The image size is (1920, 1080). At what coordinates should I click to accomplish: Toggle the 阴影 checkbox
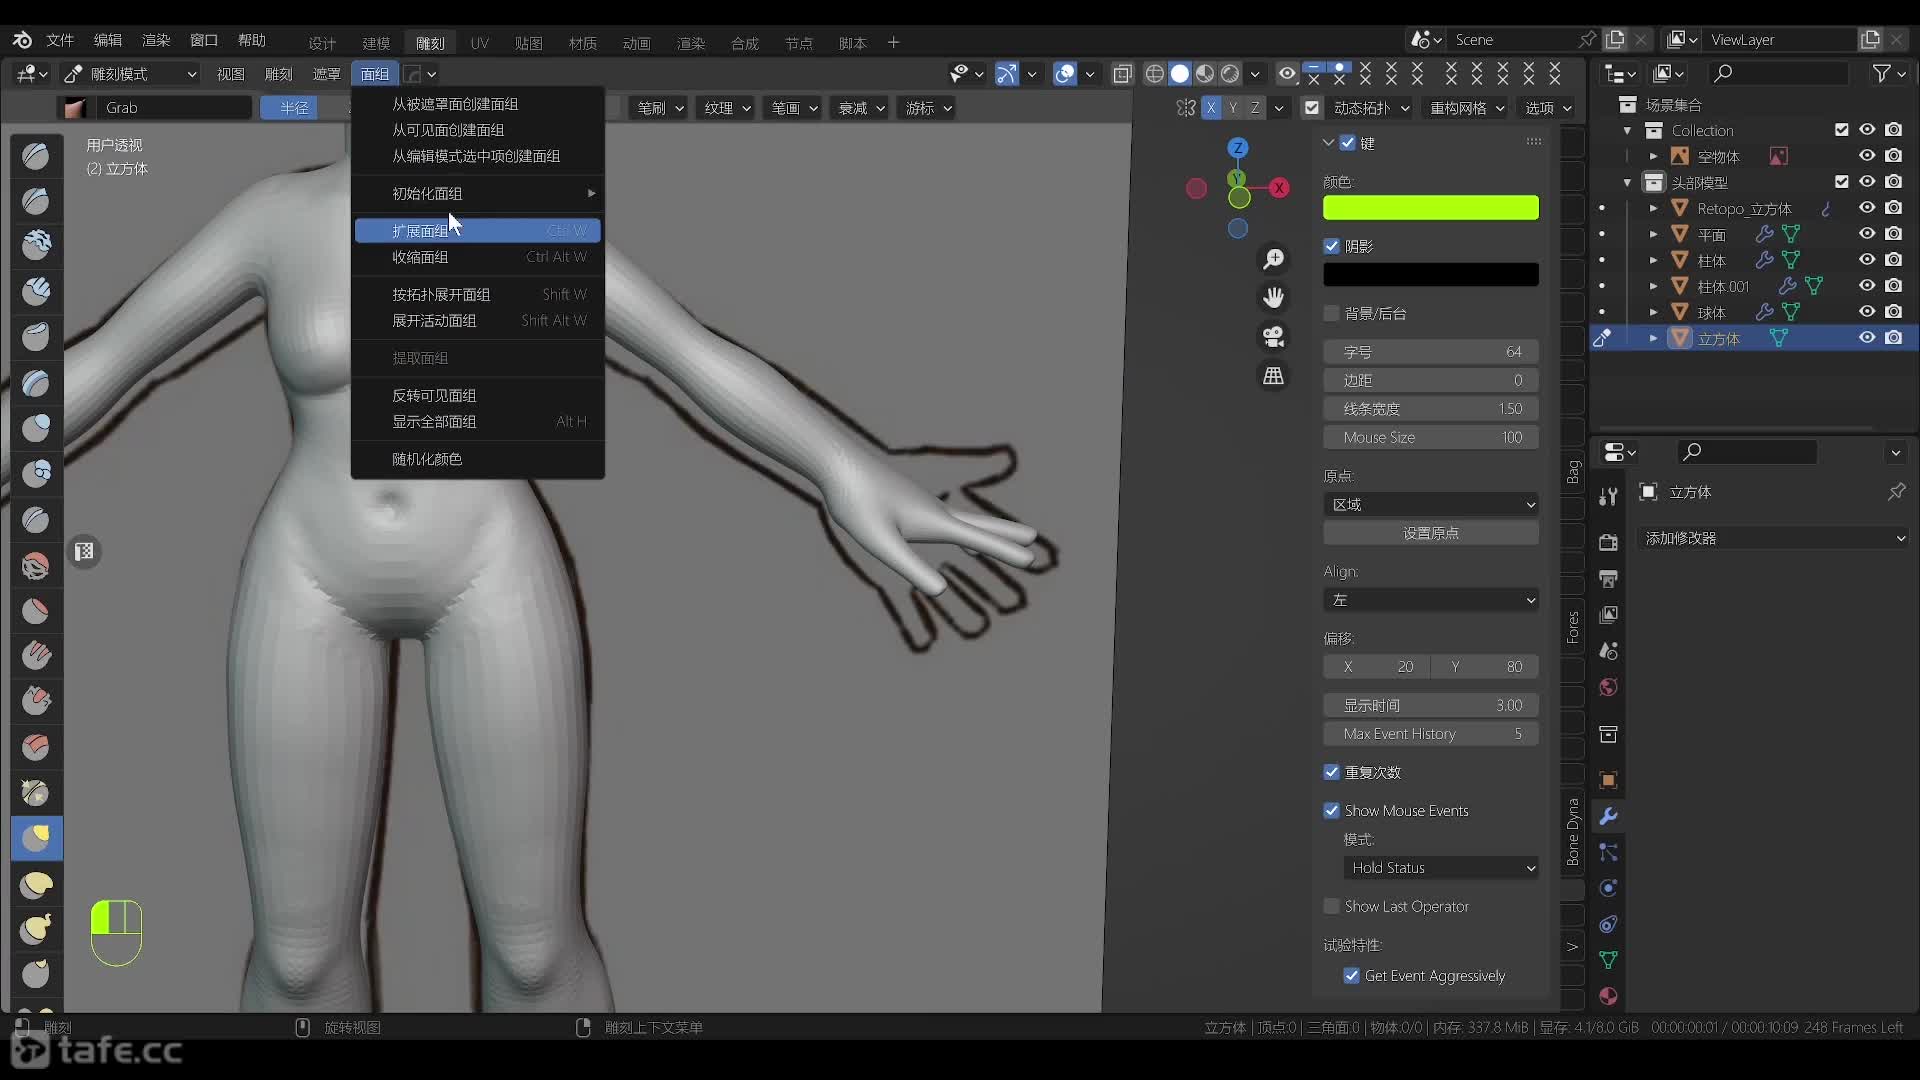pos(1331,246)
